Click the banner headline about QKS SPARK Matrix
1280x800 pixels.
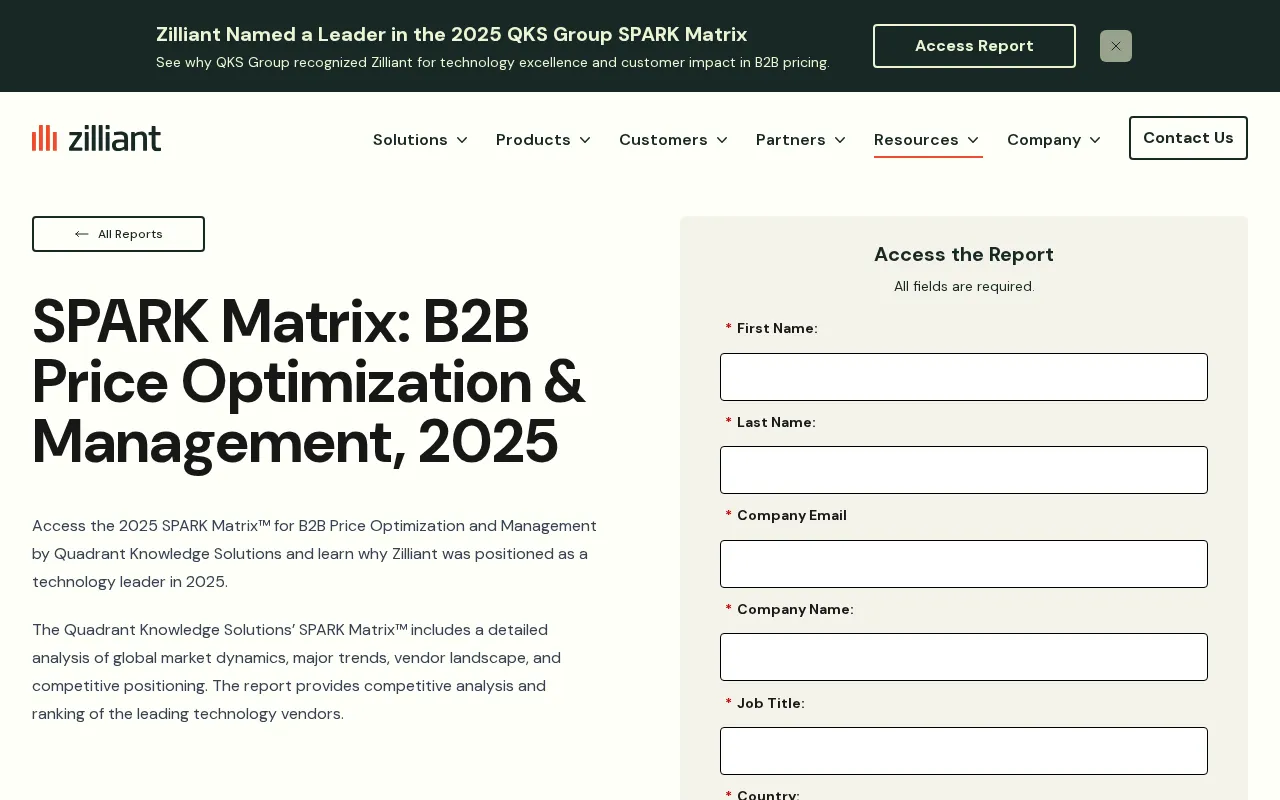[451, 34]
